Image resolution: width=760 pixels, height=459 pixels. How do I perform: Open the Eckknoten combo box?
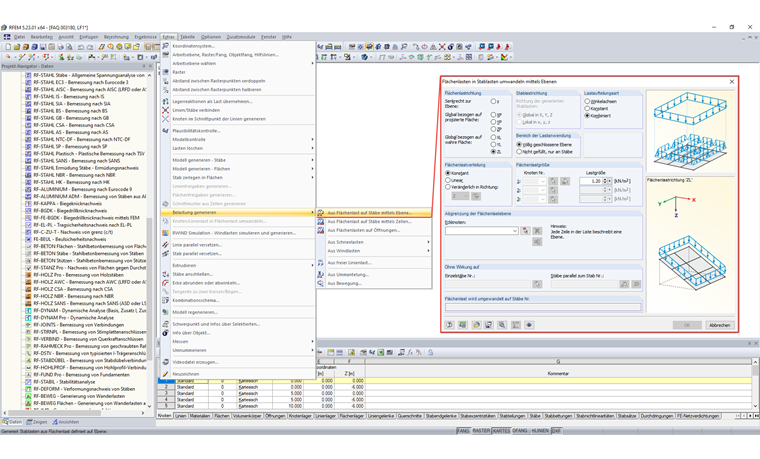point(482,231)
